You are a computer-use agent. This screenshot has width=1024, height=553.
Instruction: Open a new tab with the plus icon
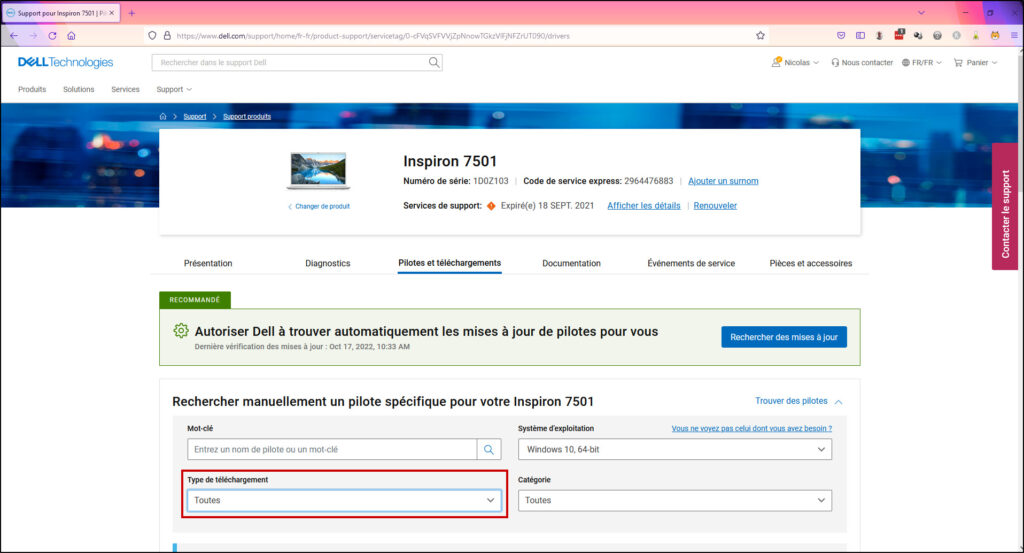[x=131, y=13]
